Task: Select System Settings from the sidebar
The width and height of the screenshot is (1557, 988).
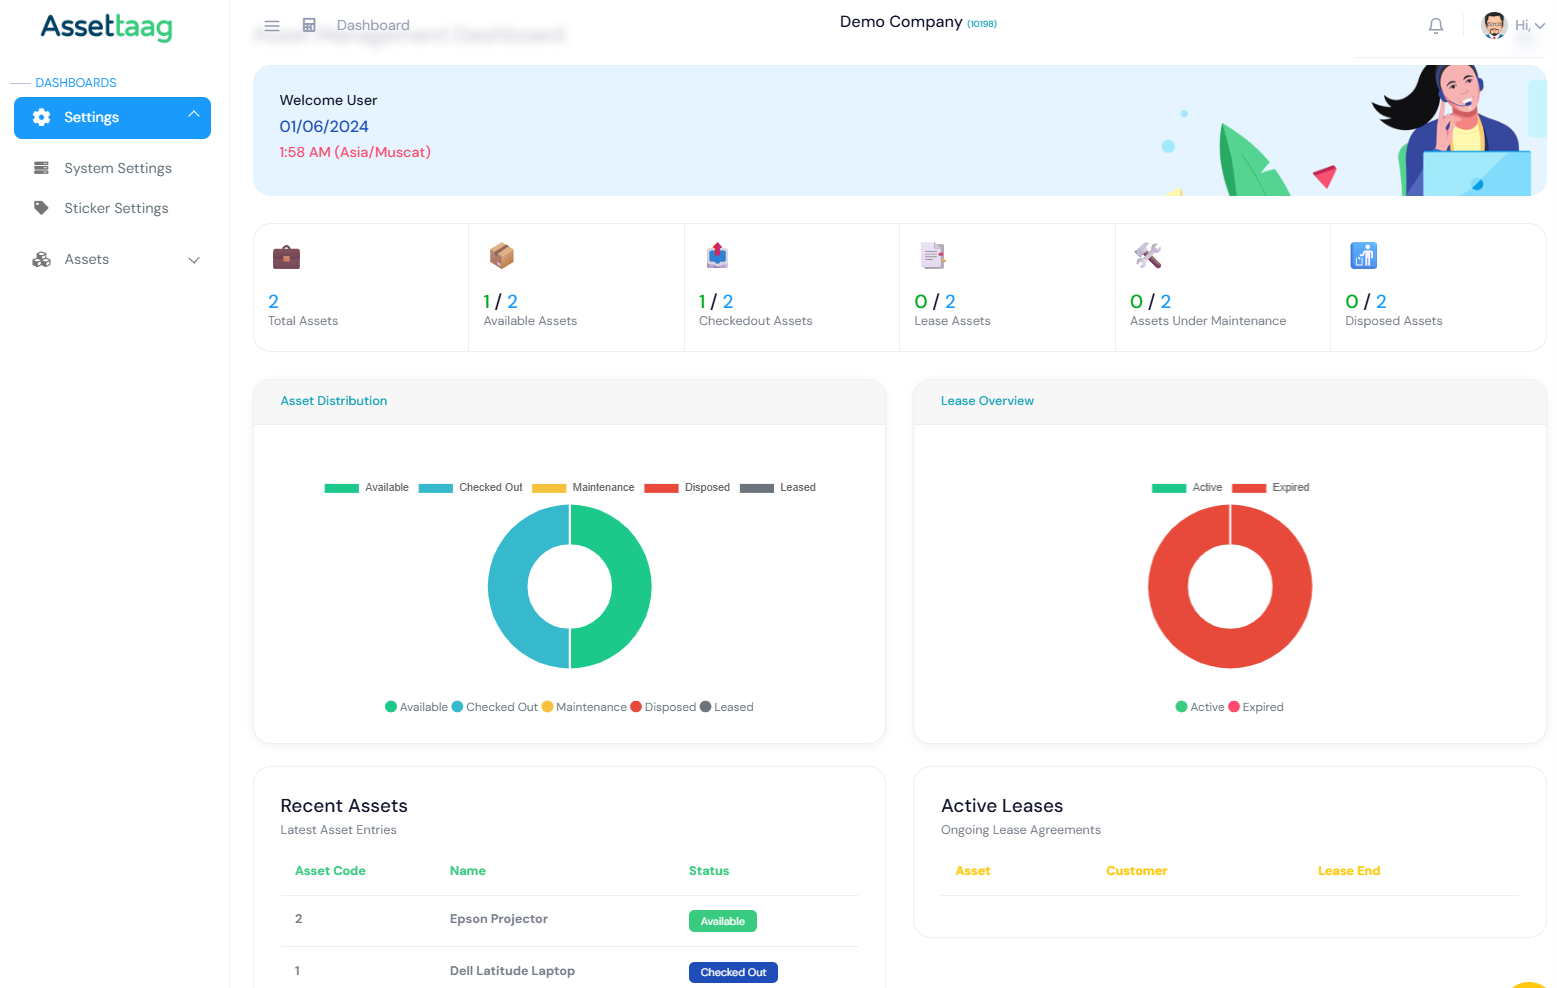Action: tap(117, 167)
